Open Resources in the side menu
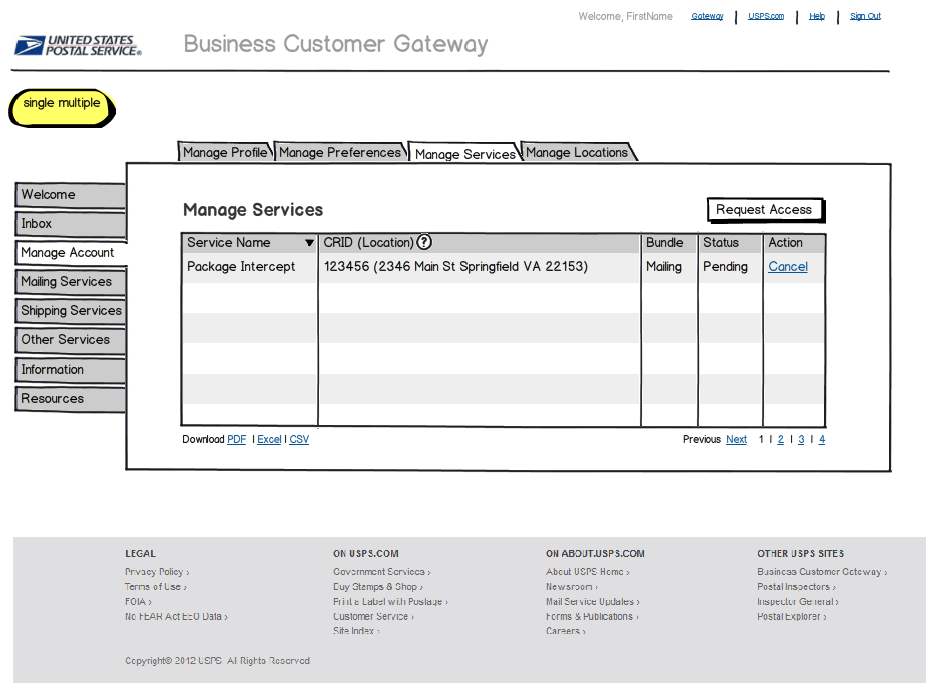This screenshot has width=934, height=691. pos(70,399)
